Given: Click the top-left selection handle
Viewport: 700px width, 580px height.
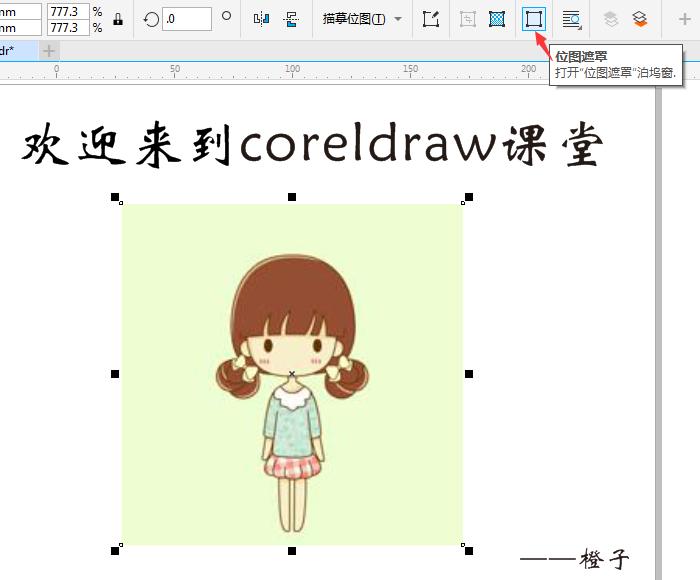Looking at the screenshot, I should tap(115, 197).
